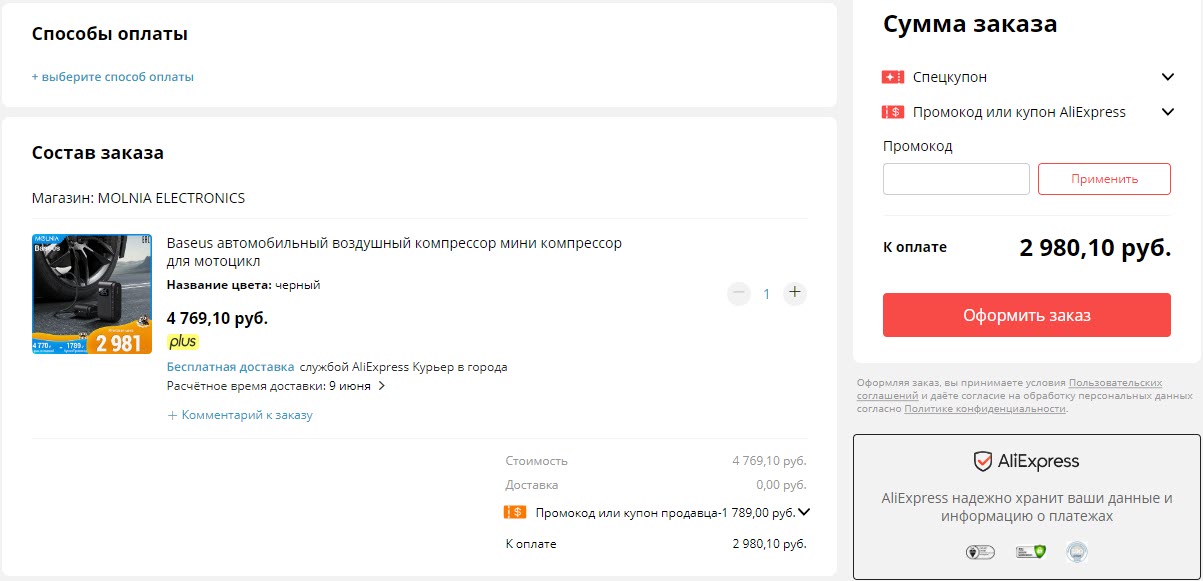Viewport: 1203px width, 581px height.
Task: Expand Промокод или купон AliExpress section
Action: click(1167, 112)
